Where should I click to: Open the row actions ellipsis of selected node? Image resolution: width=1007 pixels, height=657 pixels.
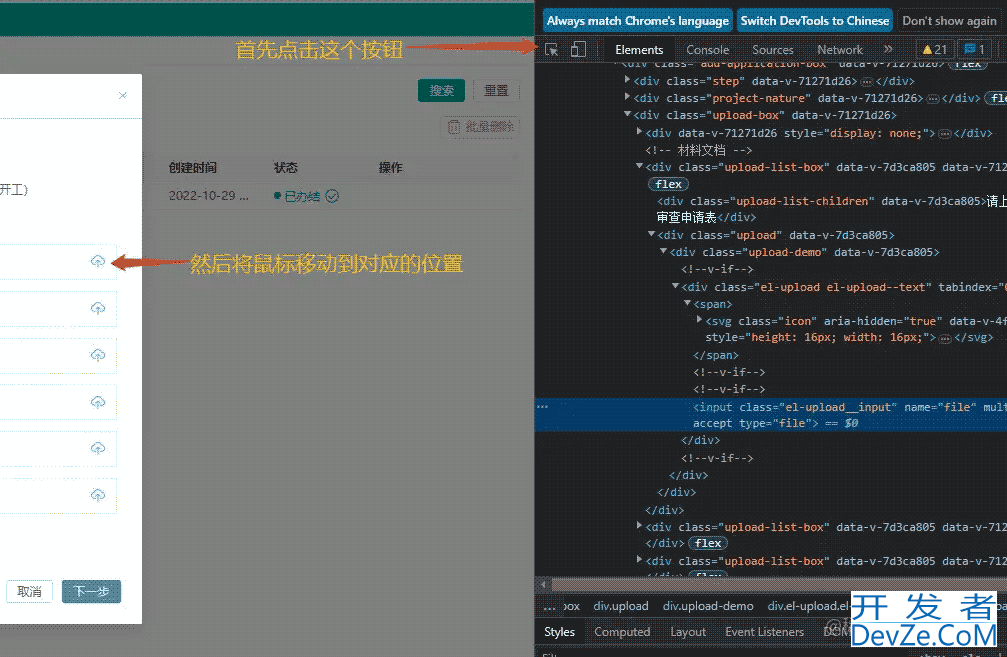point(543,407)
